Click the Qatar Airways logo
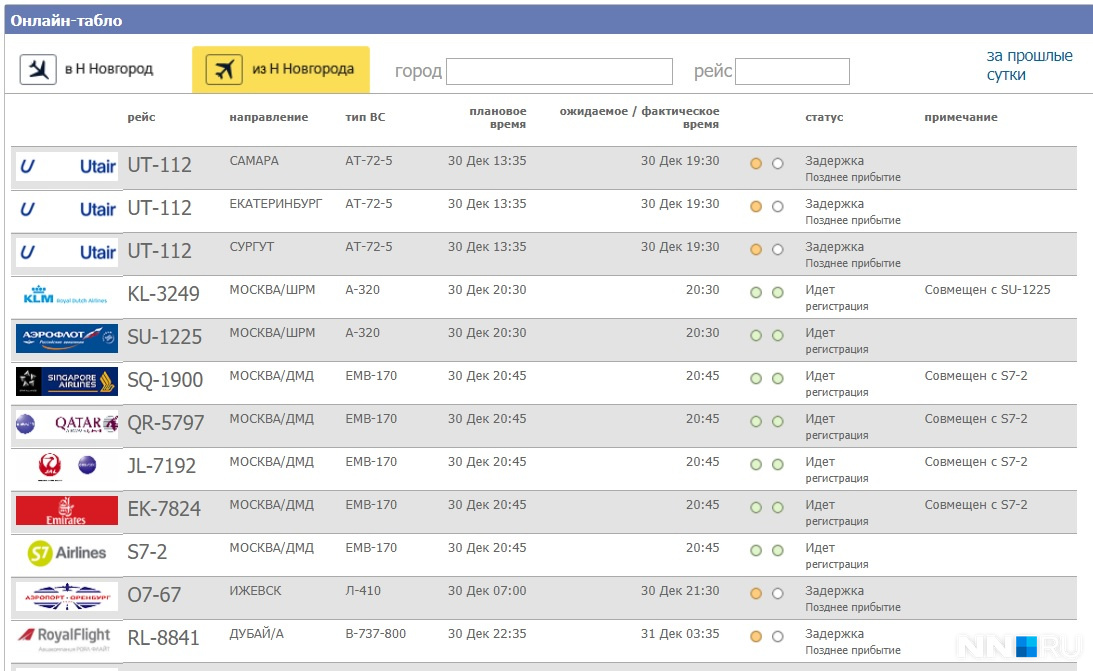Image resolution: width=1093 pixels, height=671 pixels. (x=67, y=424)
